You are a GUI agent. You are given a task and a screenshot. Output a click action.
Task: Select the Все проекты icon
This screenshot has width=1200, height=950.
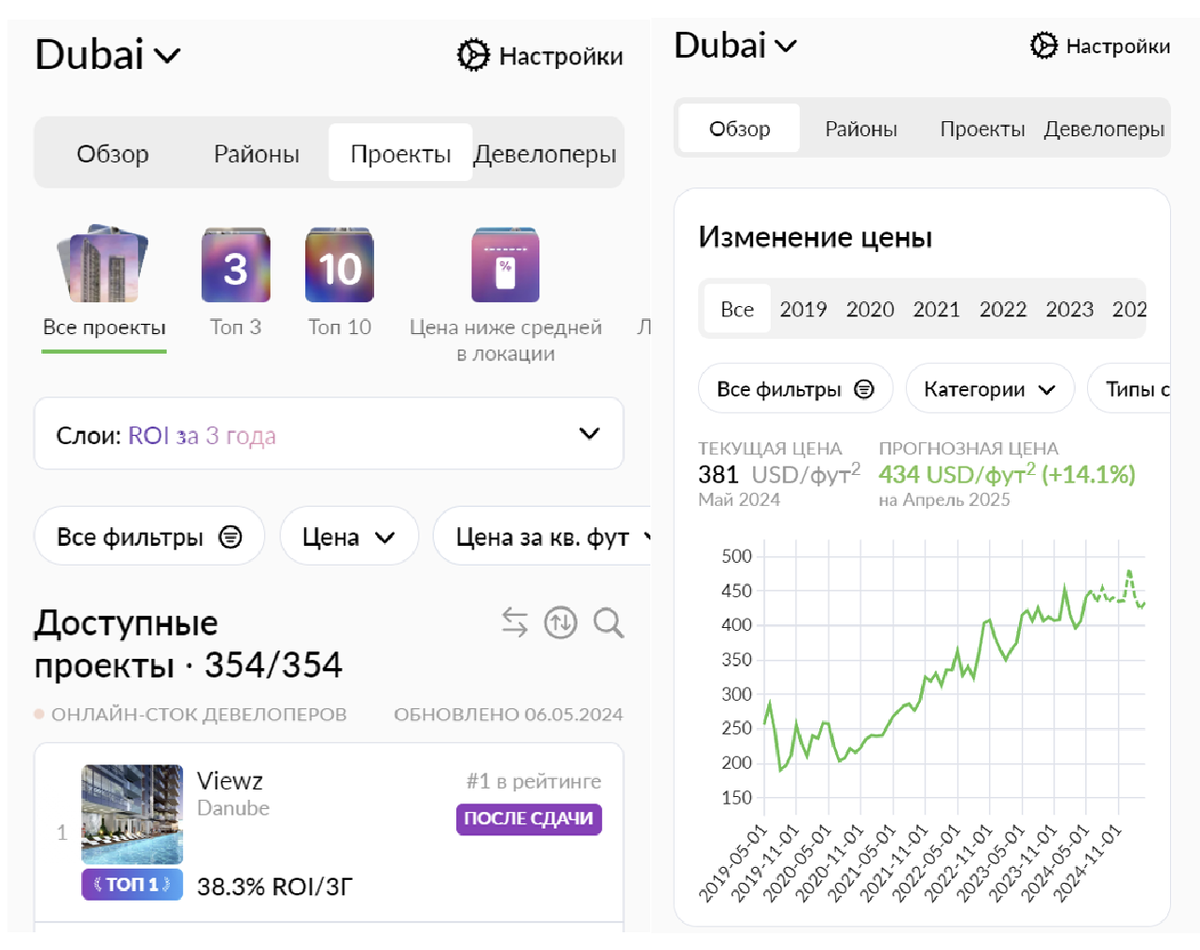[x=104, y=265]
